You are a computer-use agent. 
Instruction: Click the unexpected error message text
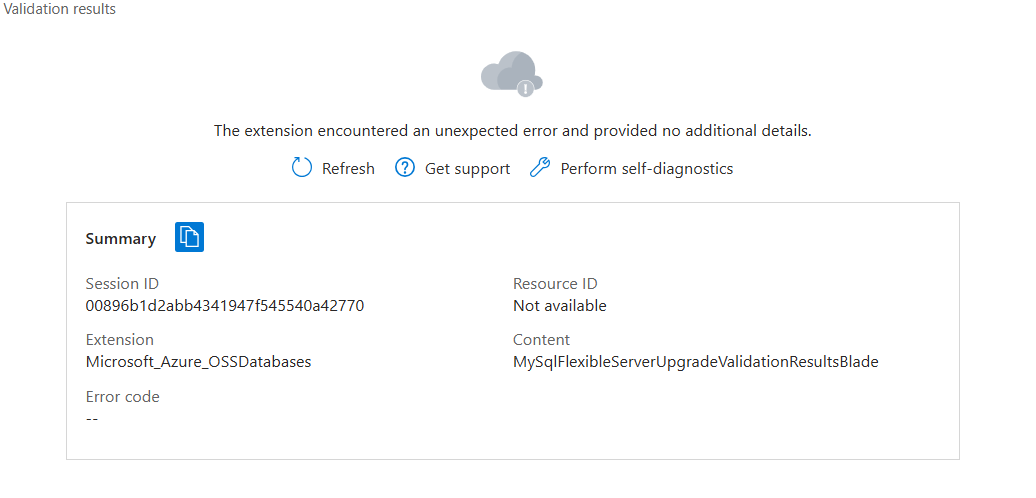513,131
